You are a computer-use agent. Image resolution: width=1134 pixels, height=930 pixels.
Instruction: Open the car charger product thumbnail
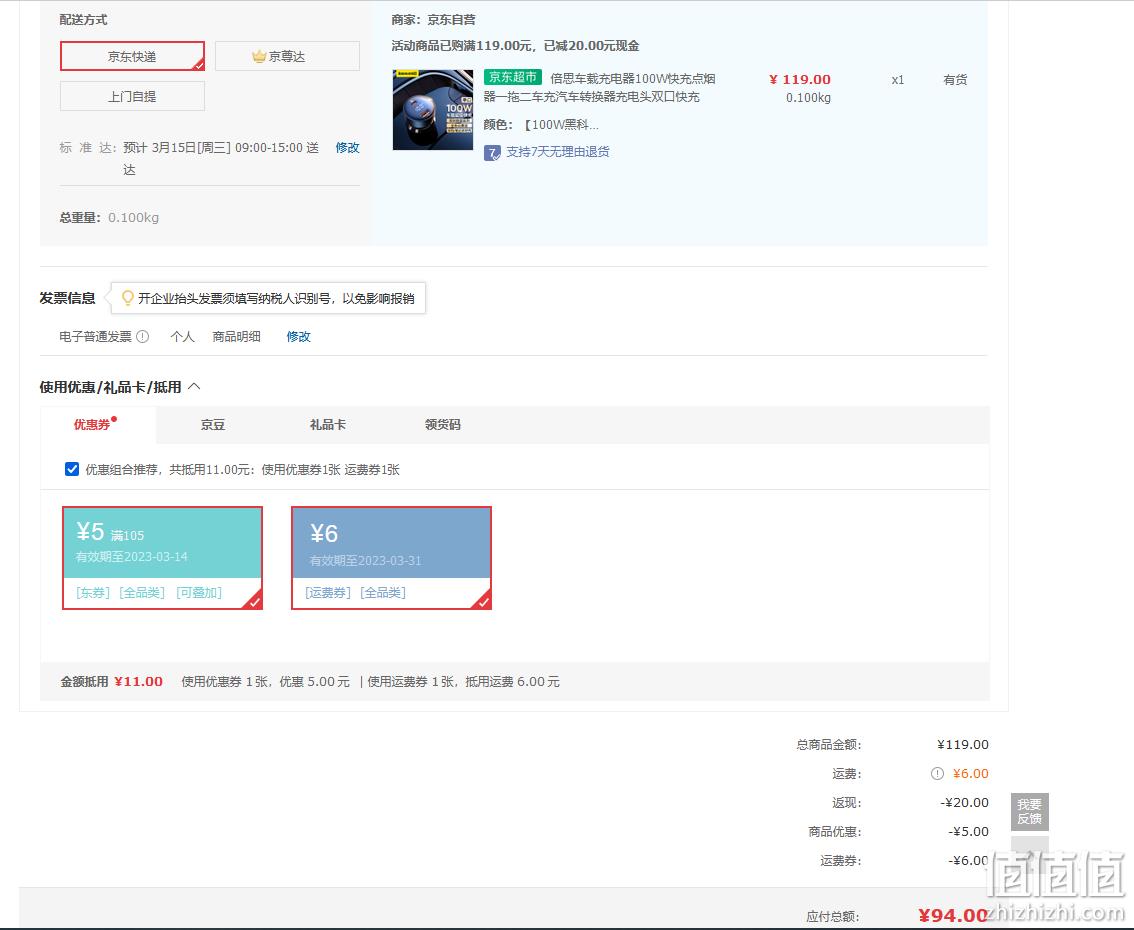pos(432,110)
